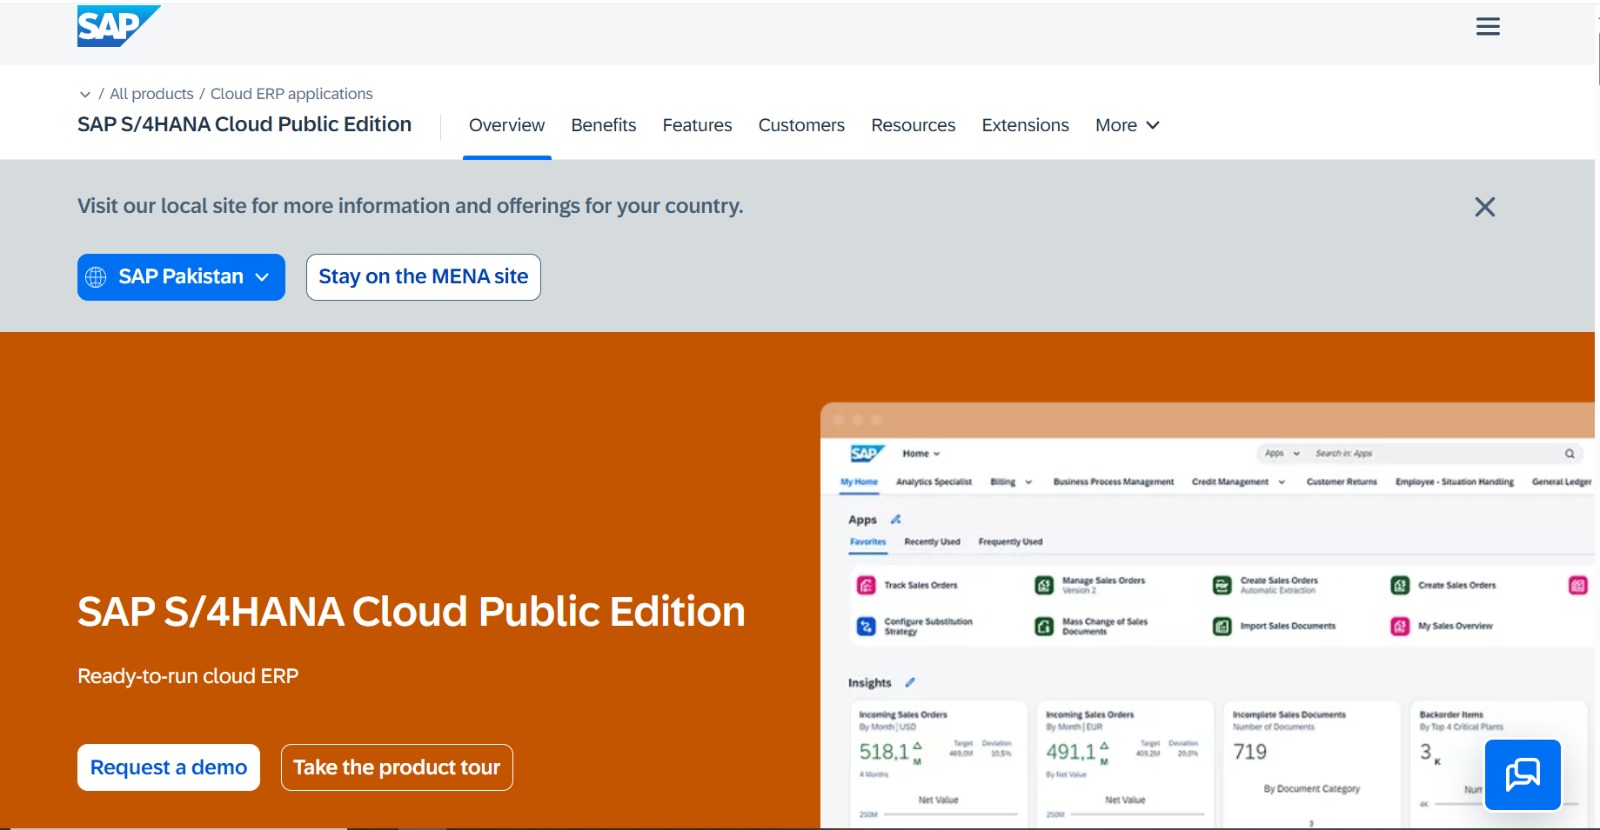Screen dimensions: 1600x830
Task: Open the hamburger navigation menu
Action: 1488,27
